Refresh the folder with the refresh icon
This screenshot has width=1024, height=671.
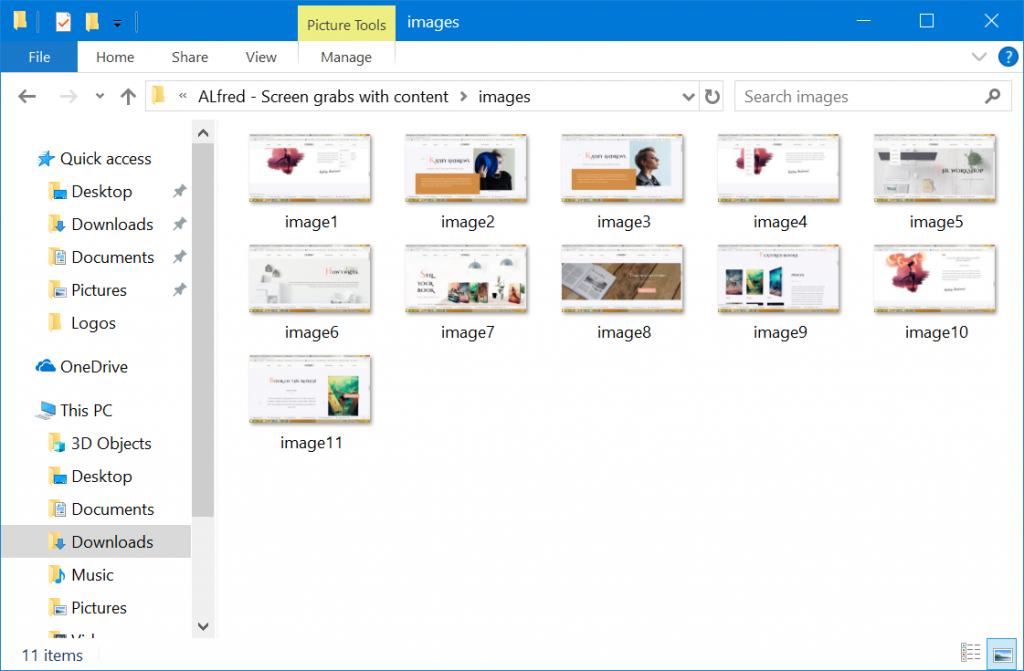[x=710, y=95]
